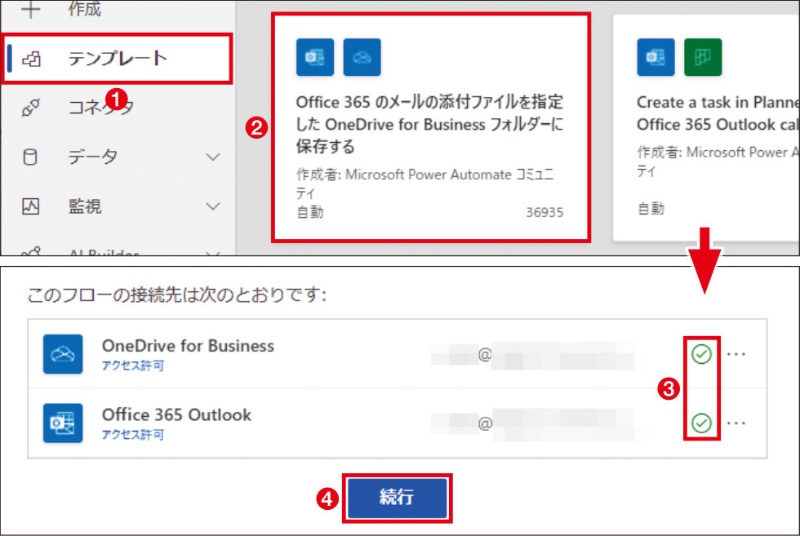Click the Office 365 Outlook connection name

click(x=177, y=415)
